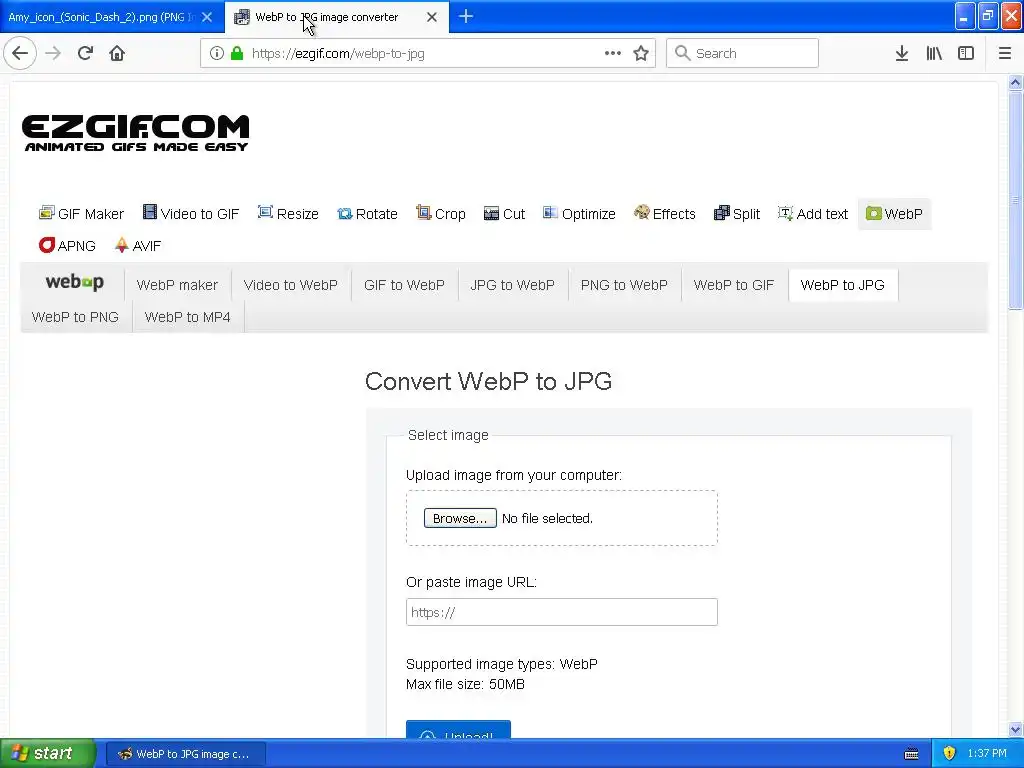Open the Rotate tool
Viewport: 1024px width, 768px height.
pyautogui.click(x=367, y=214)
